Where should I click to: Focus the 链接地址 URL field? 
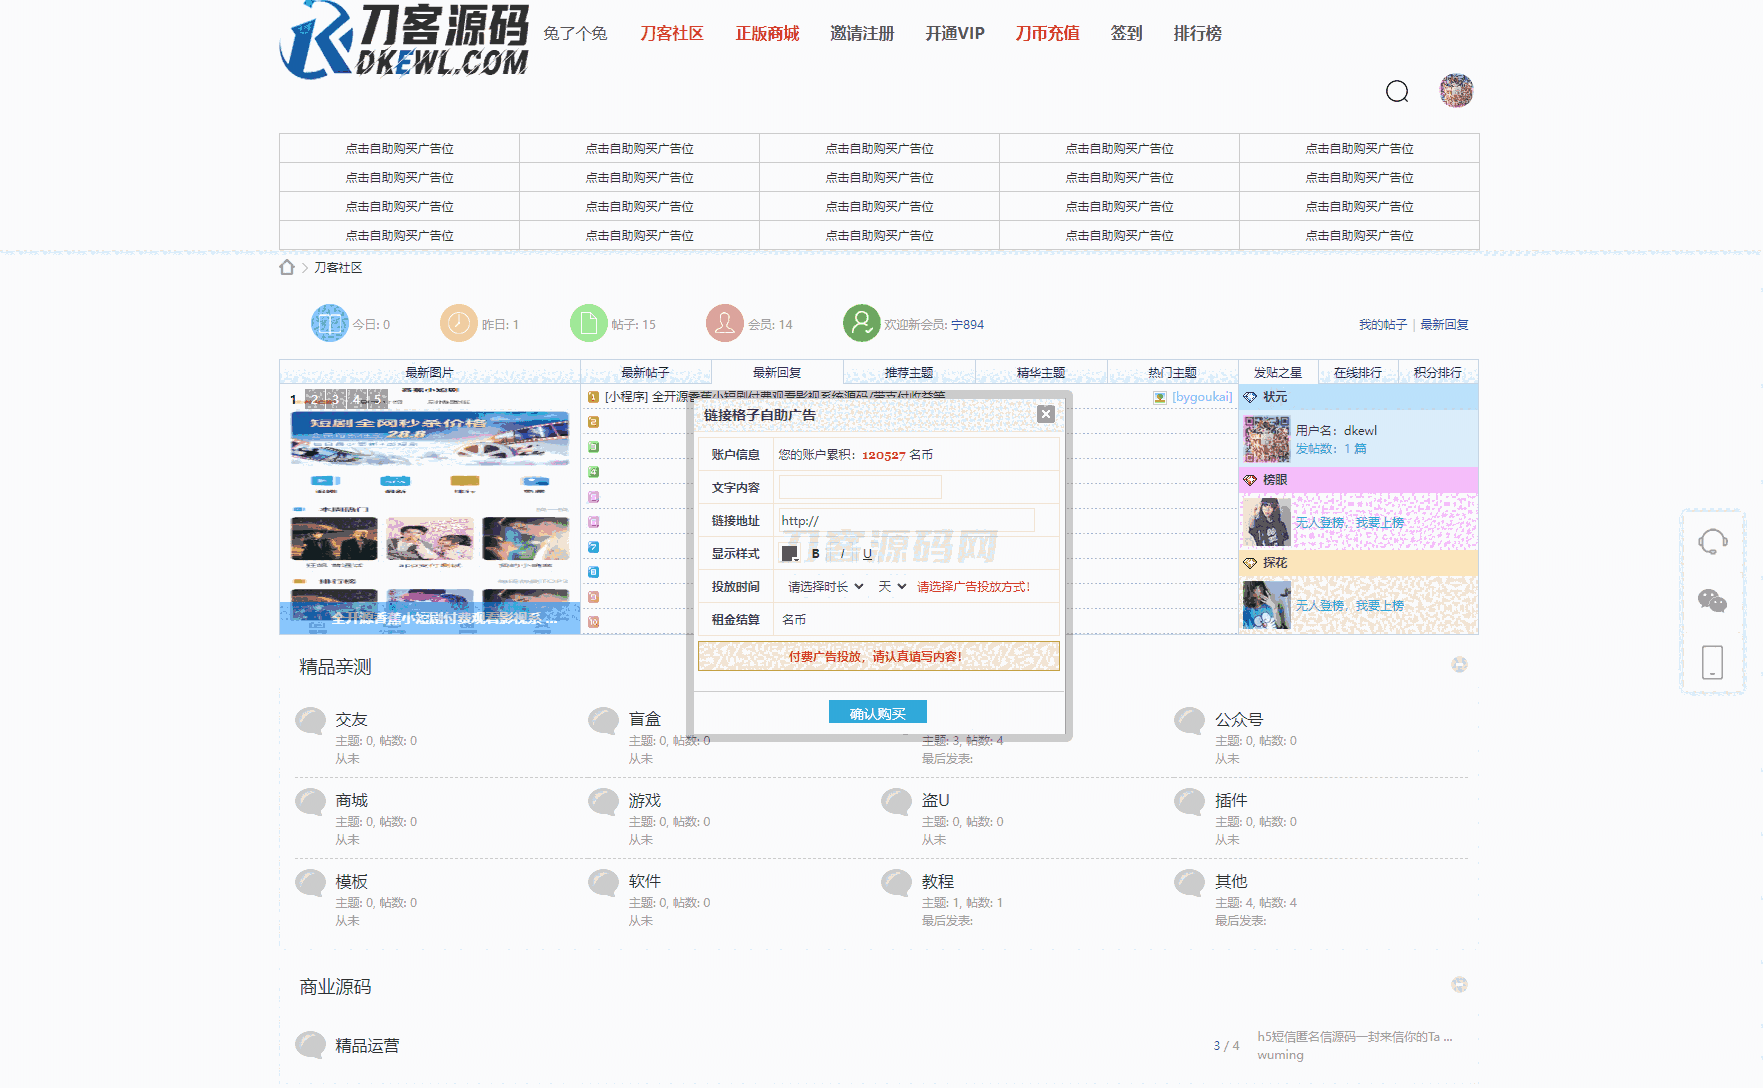pyautogui.click(x=907, y=520)
